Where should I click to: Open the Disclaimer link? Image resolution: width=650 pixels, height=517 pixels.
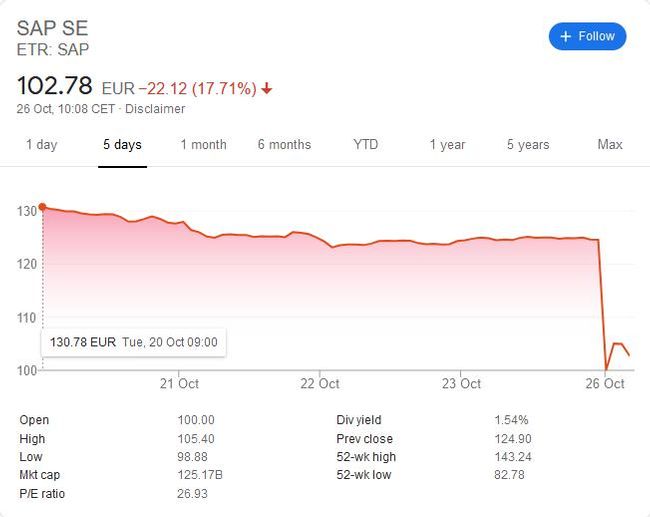pos(155,109)
